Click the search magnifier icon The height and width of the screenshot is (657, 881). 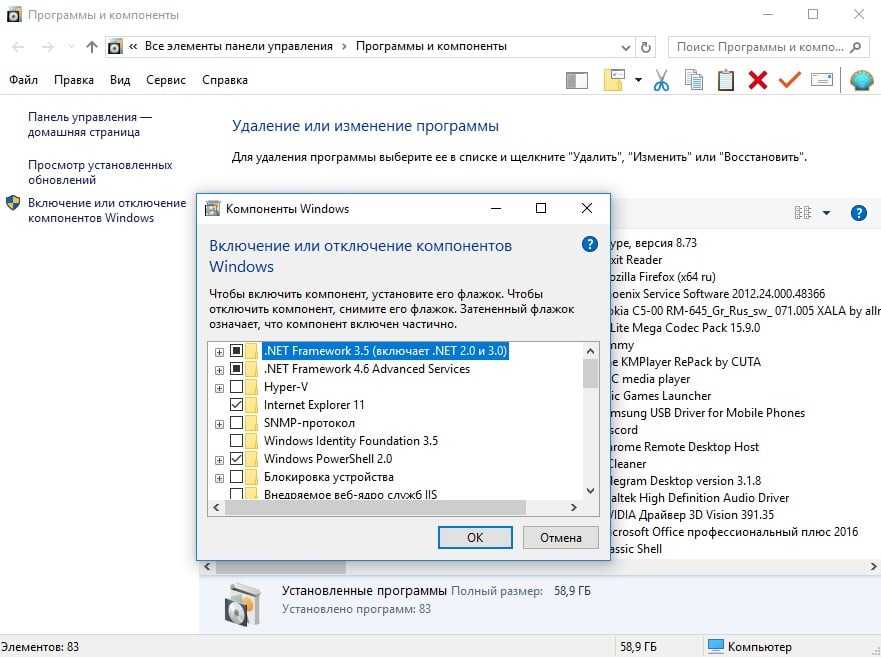click(855, 47)
